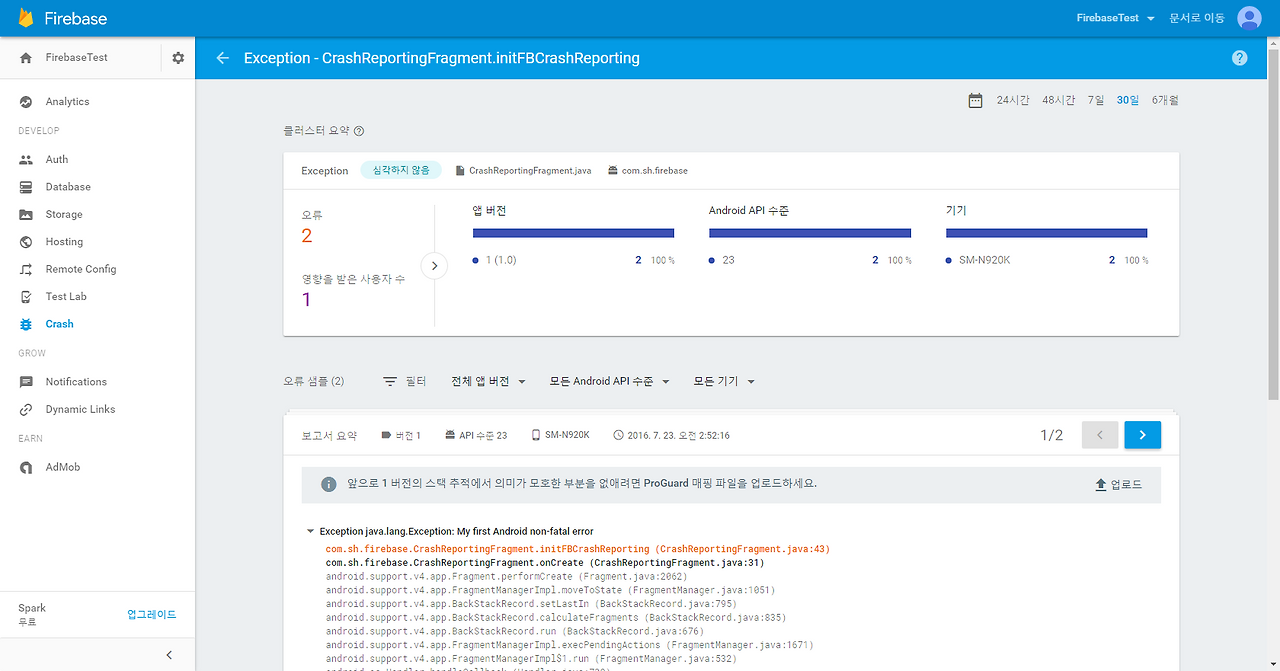Click the help question mark icon

click(1239, 57)
